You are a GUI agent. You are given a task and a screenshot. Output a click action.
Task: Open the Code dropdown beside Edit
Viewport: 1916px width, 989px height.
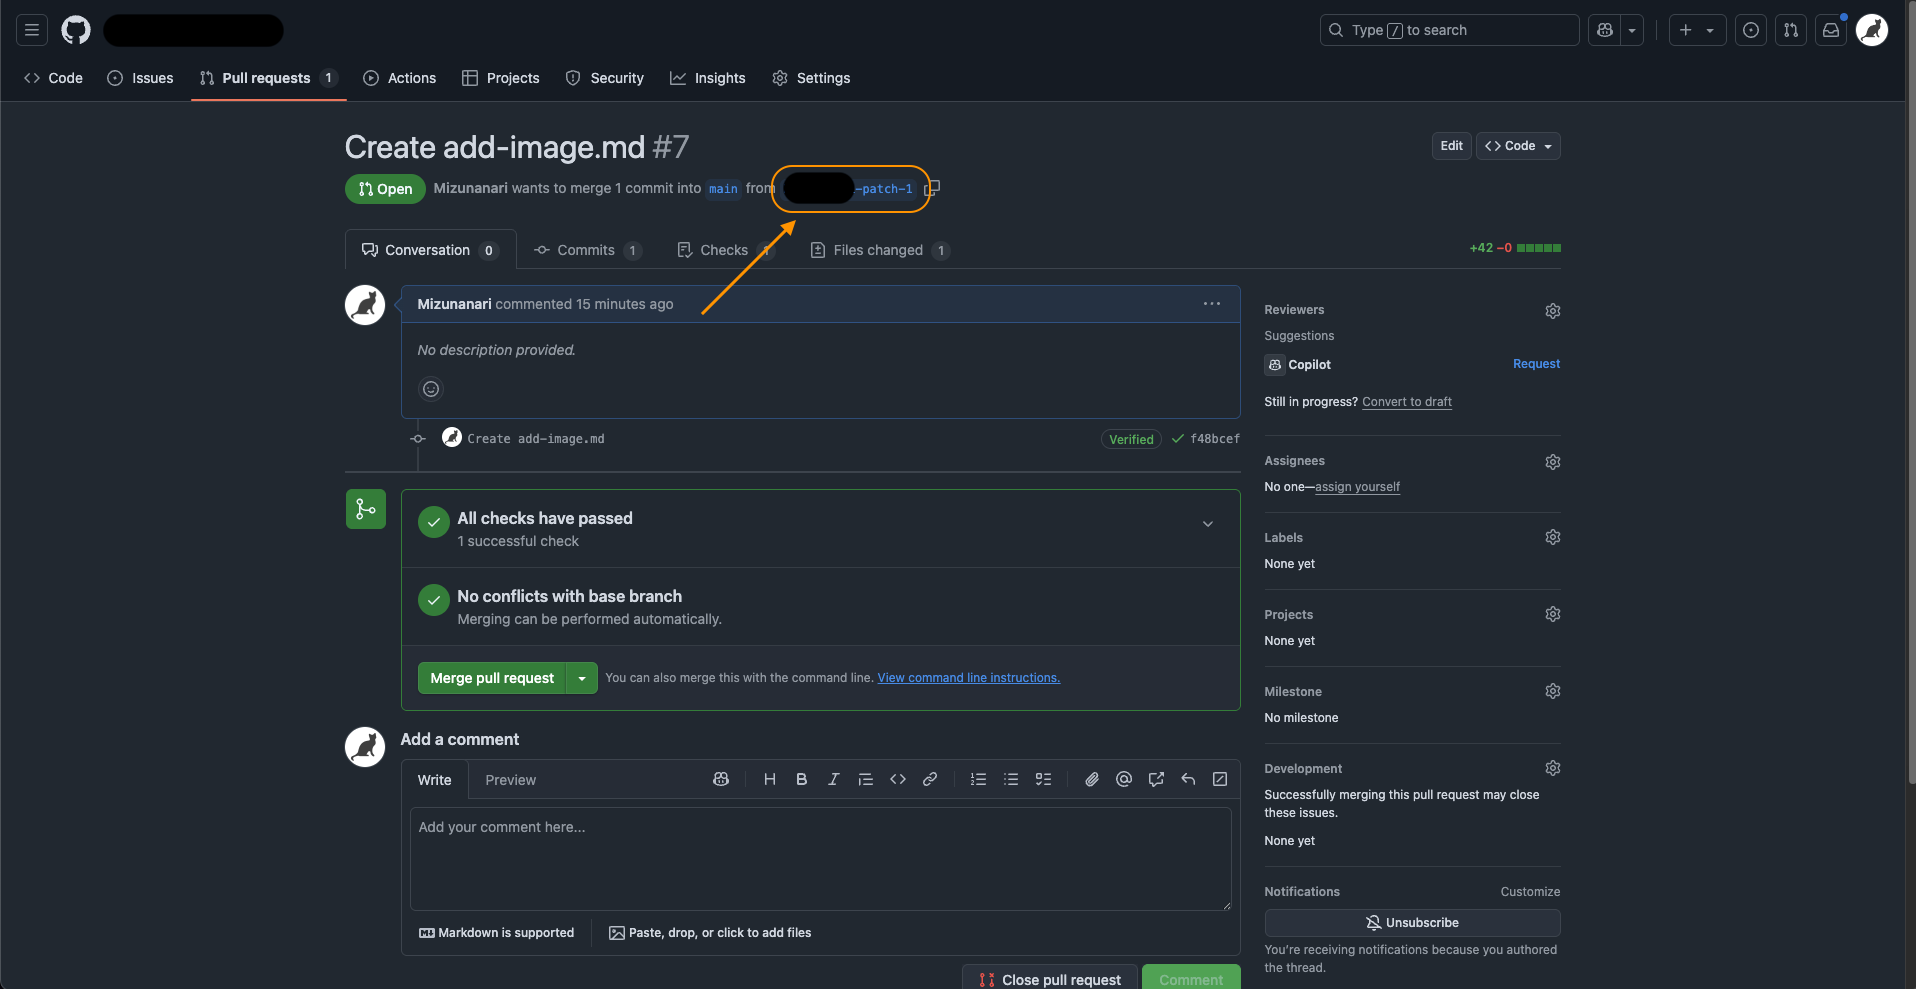[1518, 146]
